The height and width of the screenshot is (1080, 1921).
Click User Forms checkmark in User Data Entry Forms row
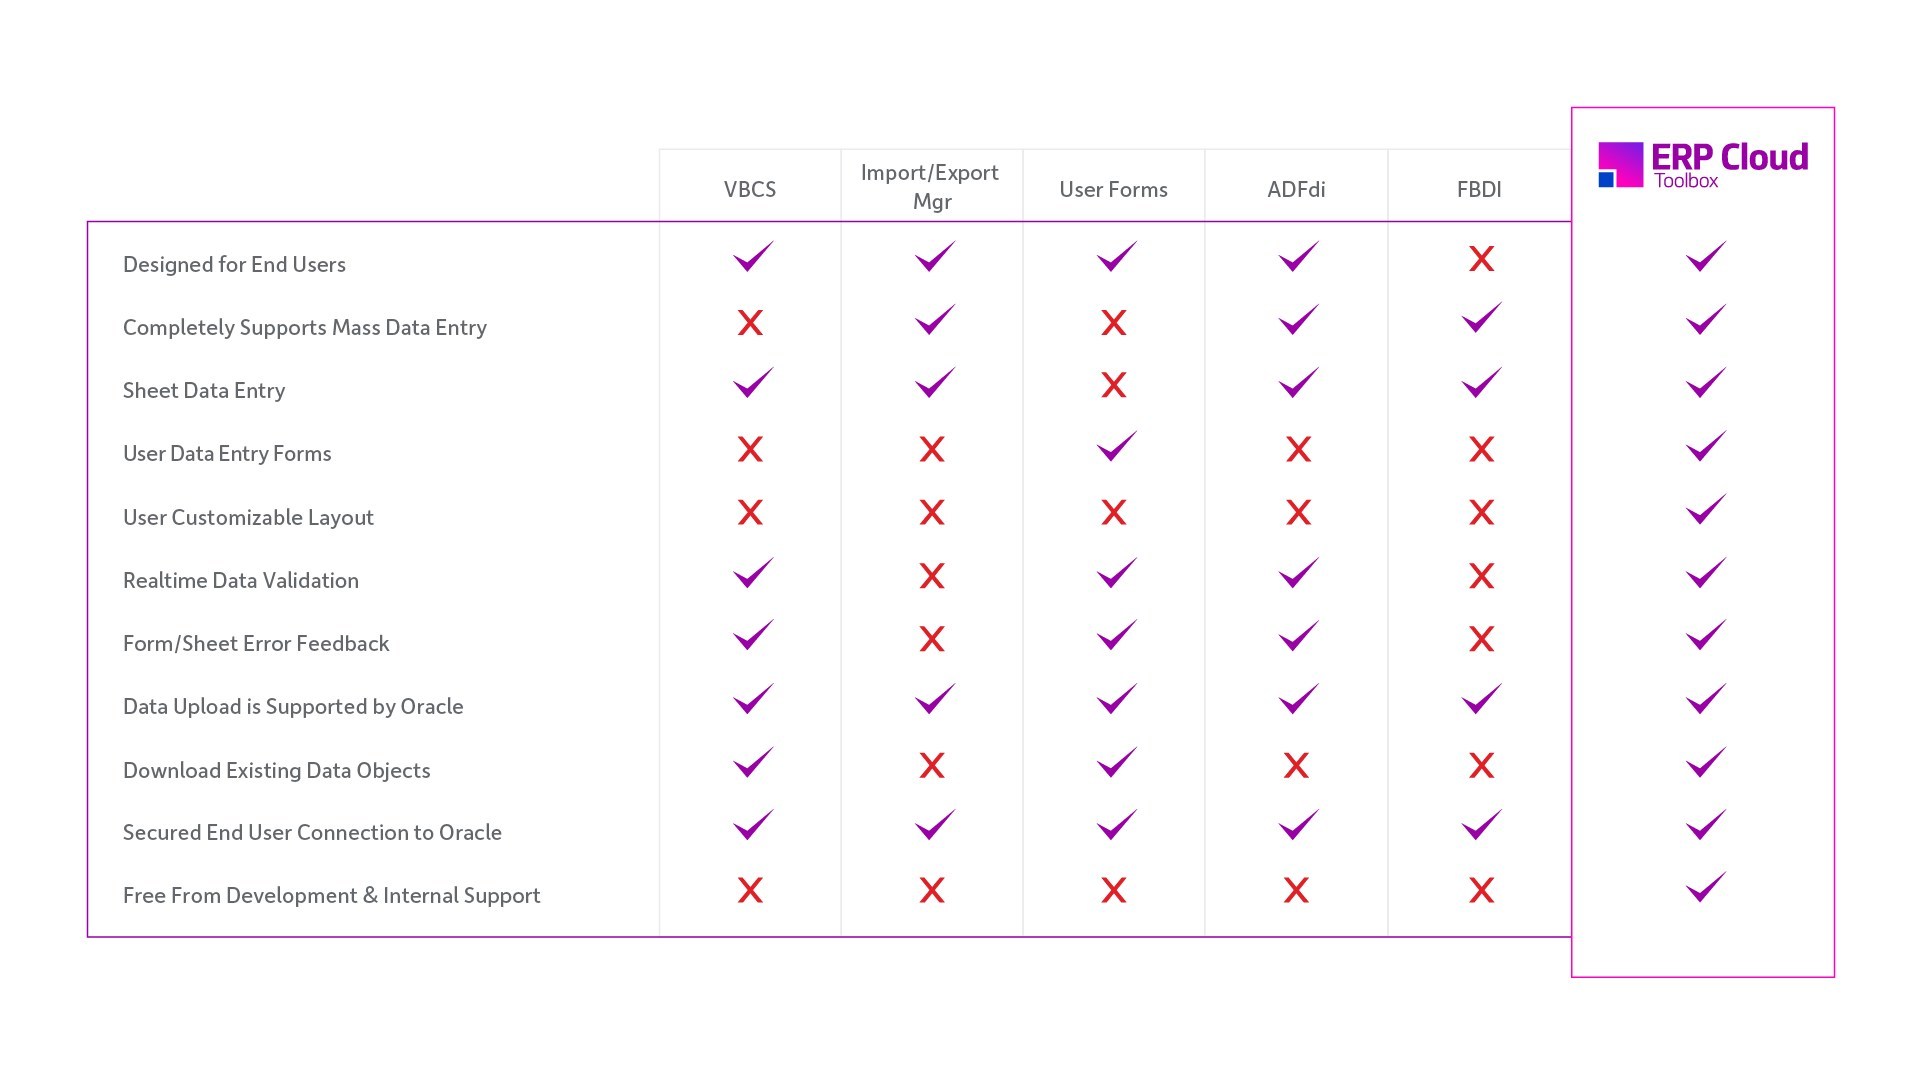click(1116, 446)
